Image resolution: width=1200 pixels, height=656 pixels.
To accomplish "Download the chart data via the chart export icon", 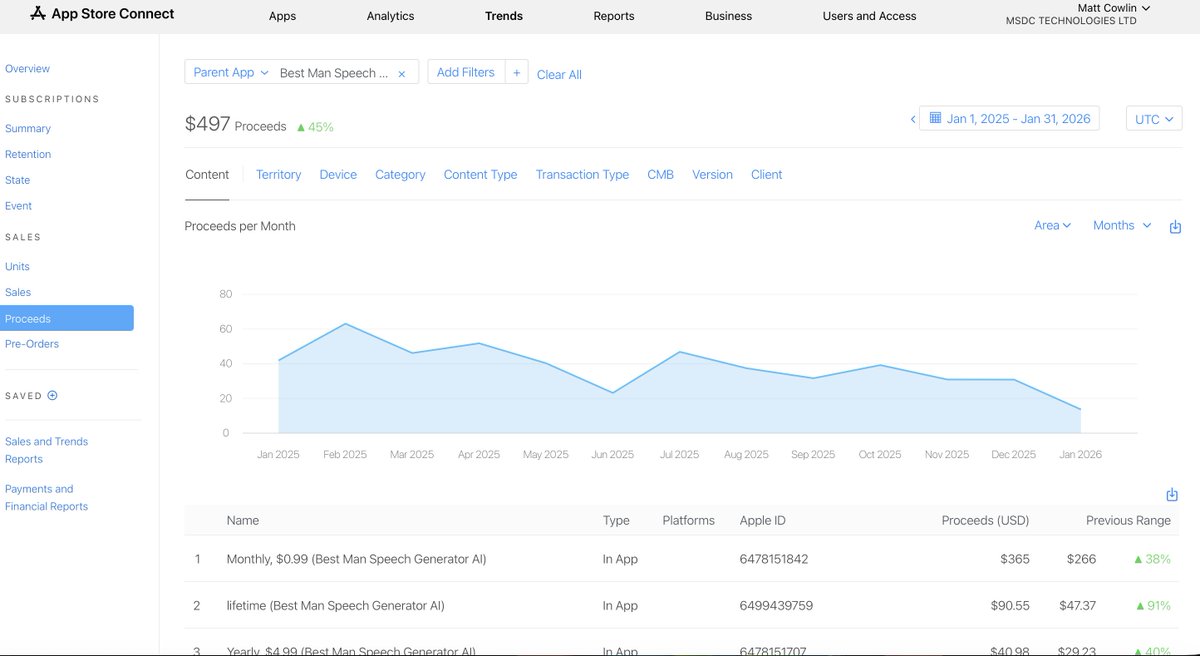I will [x=1175, y=227].
